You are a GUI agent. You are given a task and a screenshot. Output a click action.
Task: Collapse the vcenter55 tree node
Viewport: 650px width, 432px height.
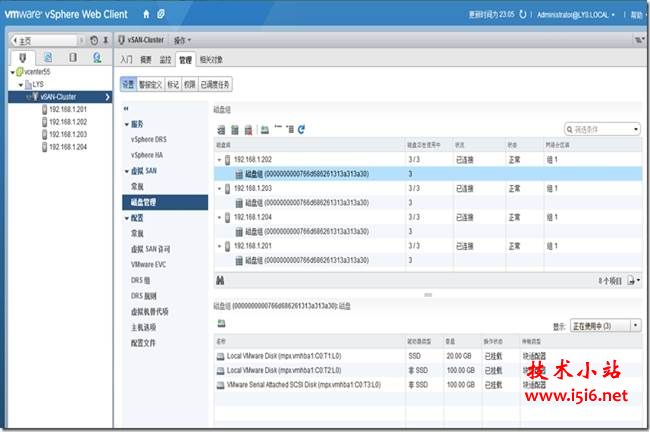tap(12, 72)
